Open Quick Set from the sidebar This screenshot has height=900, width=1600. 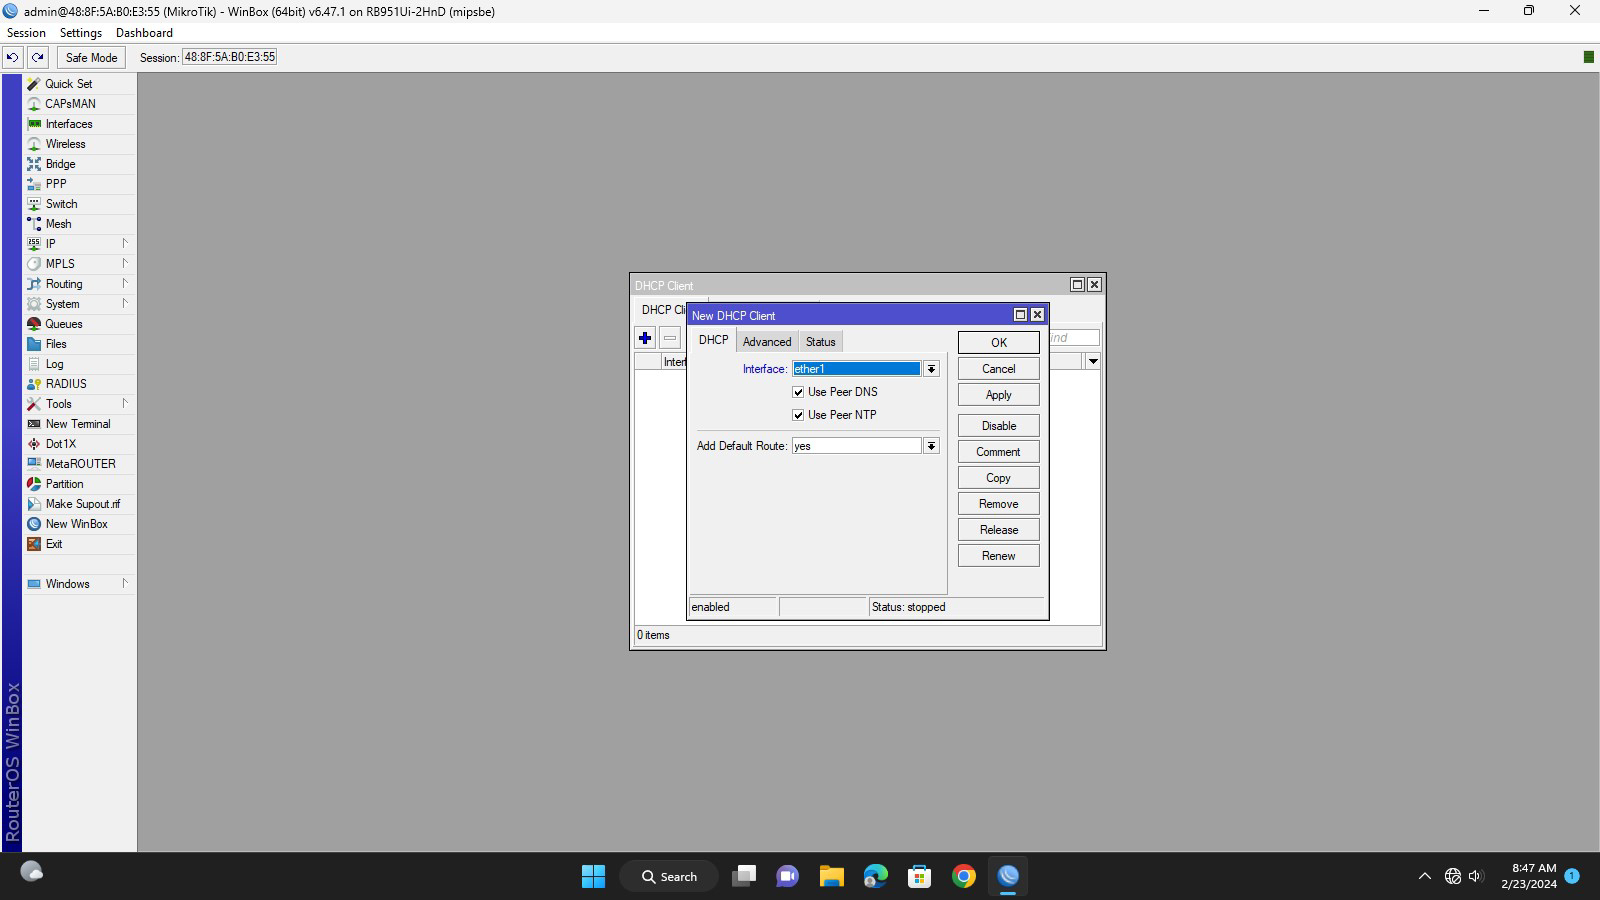[79, 84]
